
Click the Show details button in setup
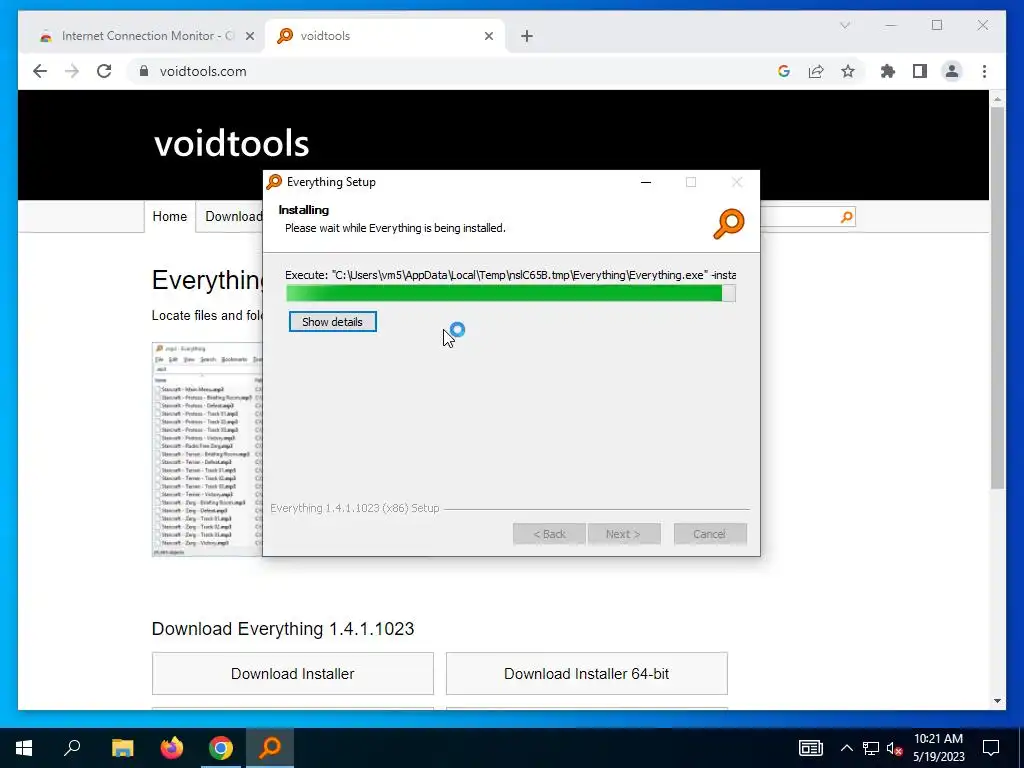332,322
